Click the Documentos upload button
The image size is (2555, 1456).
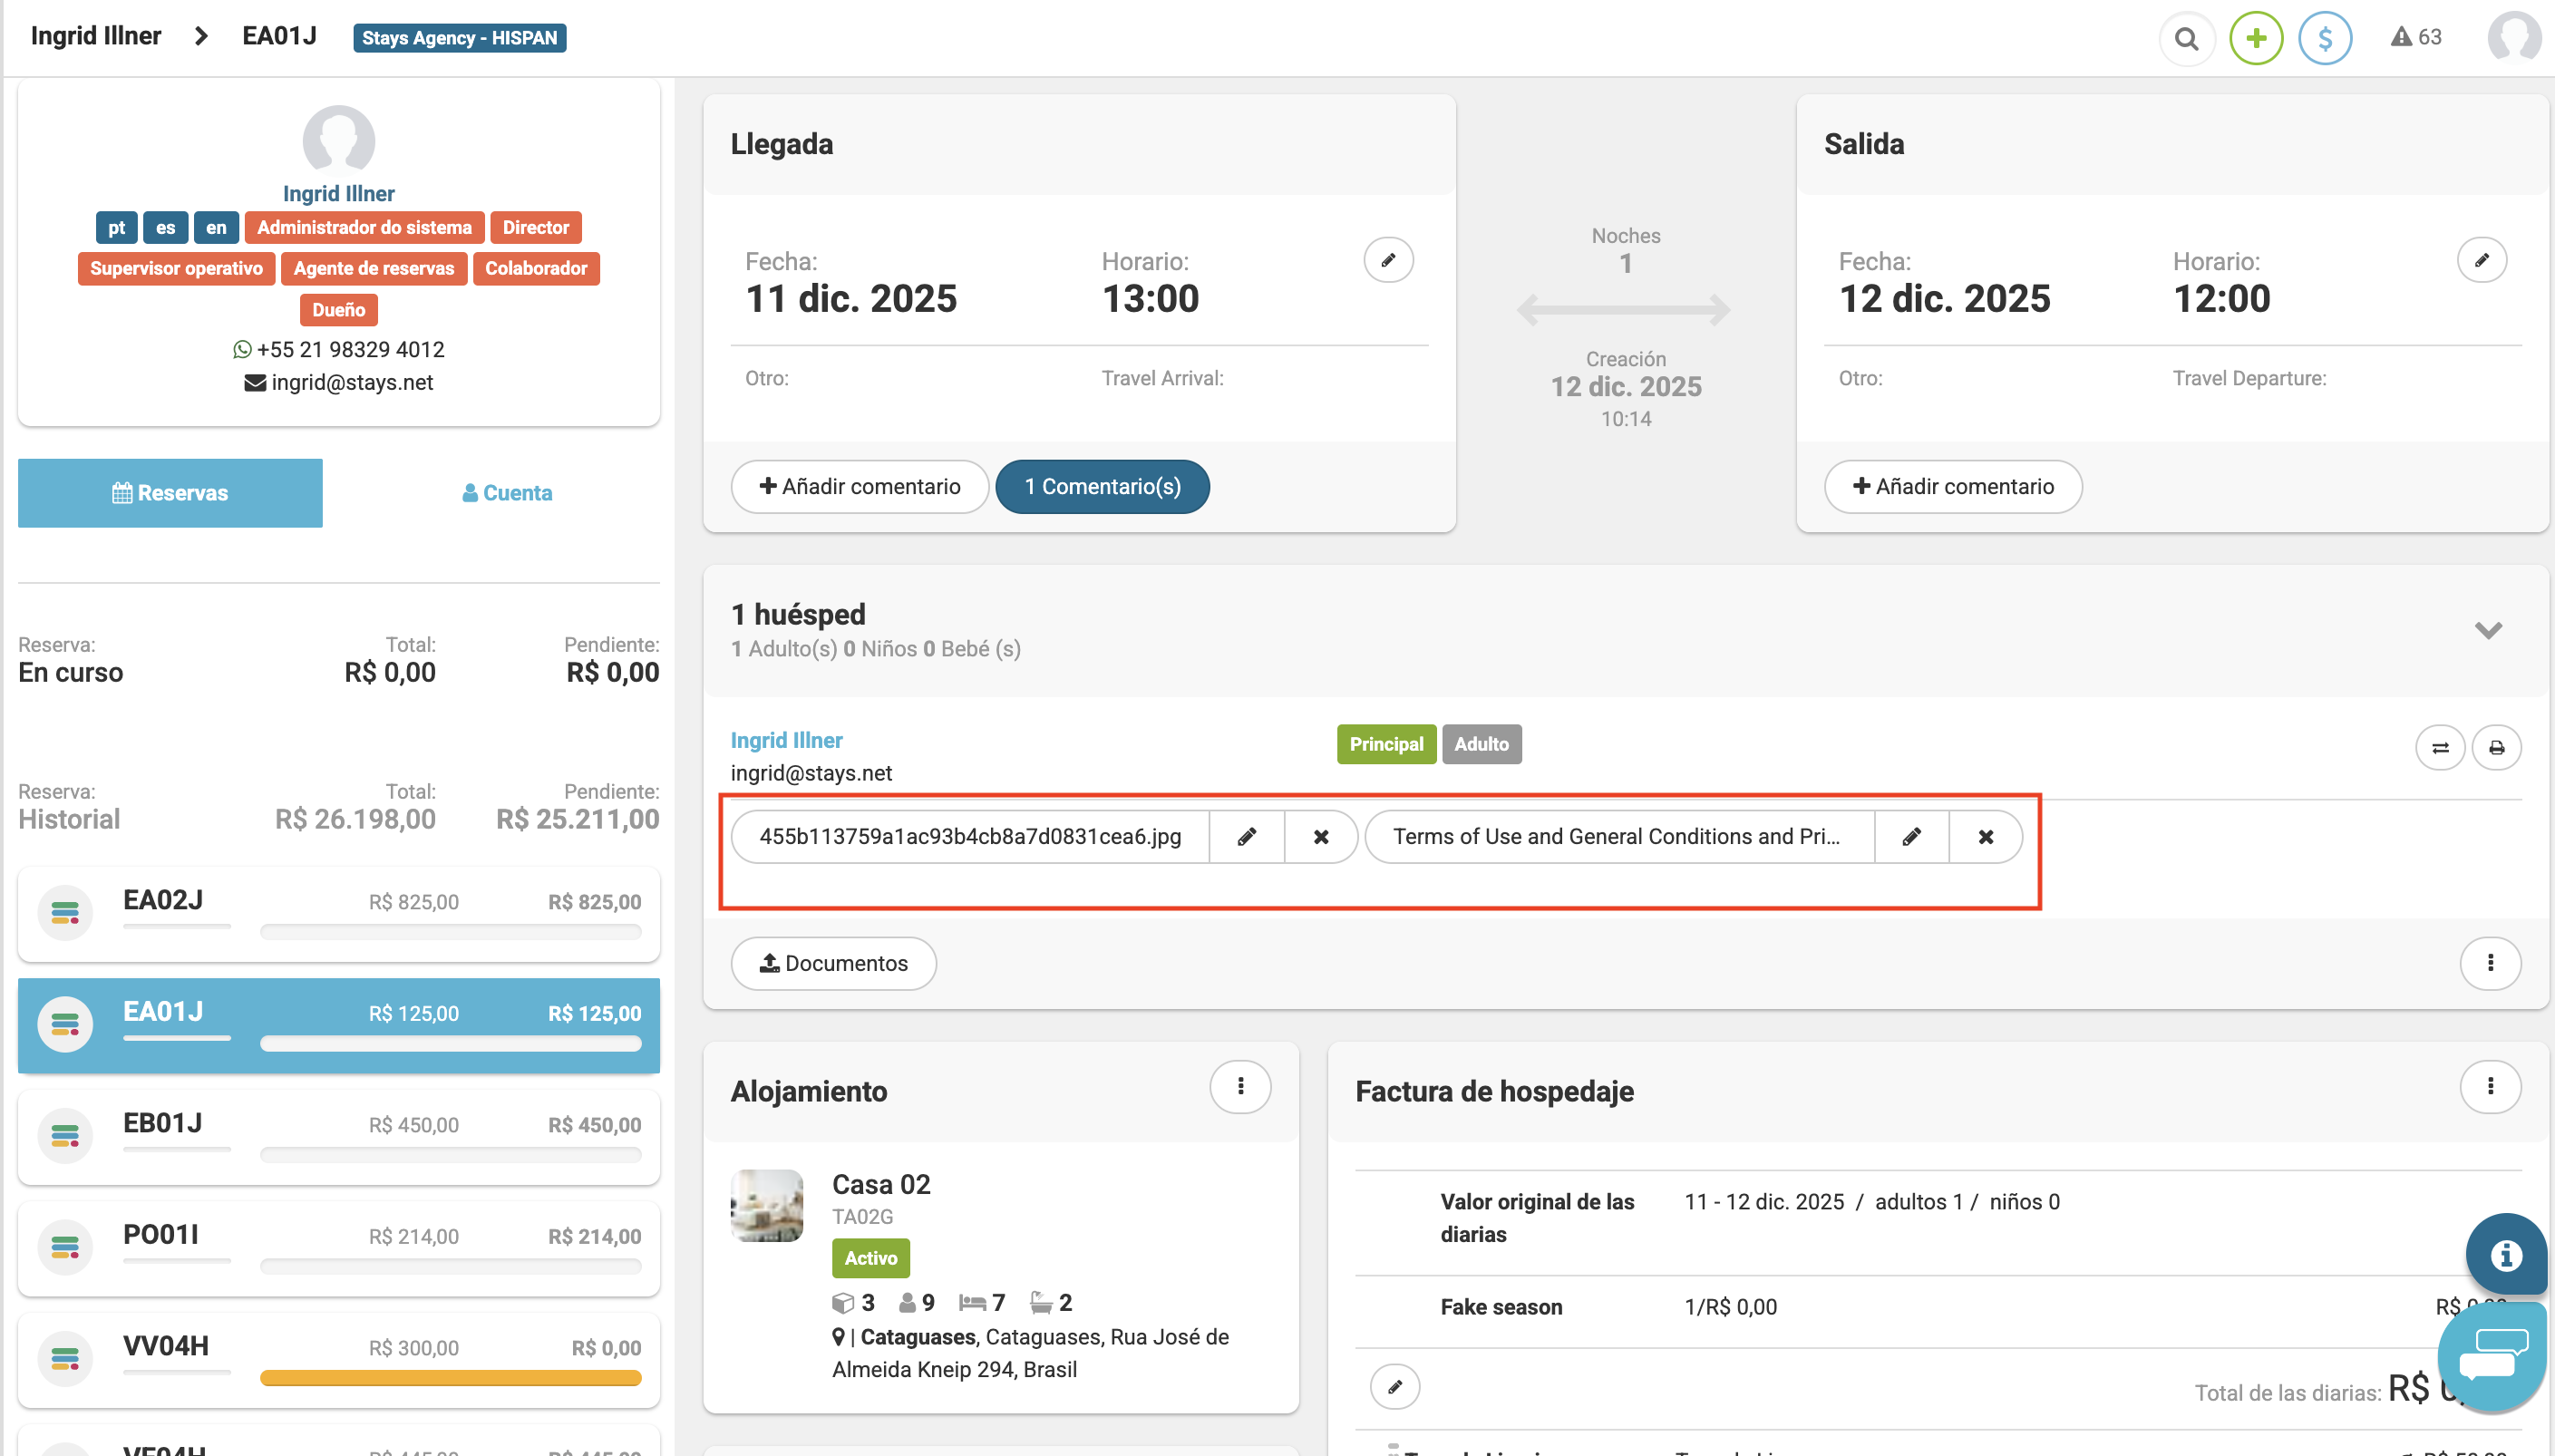[x=833, y=964]
